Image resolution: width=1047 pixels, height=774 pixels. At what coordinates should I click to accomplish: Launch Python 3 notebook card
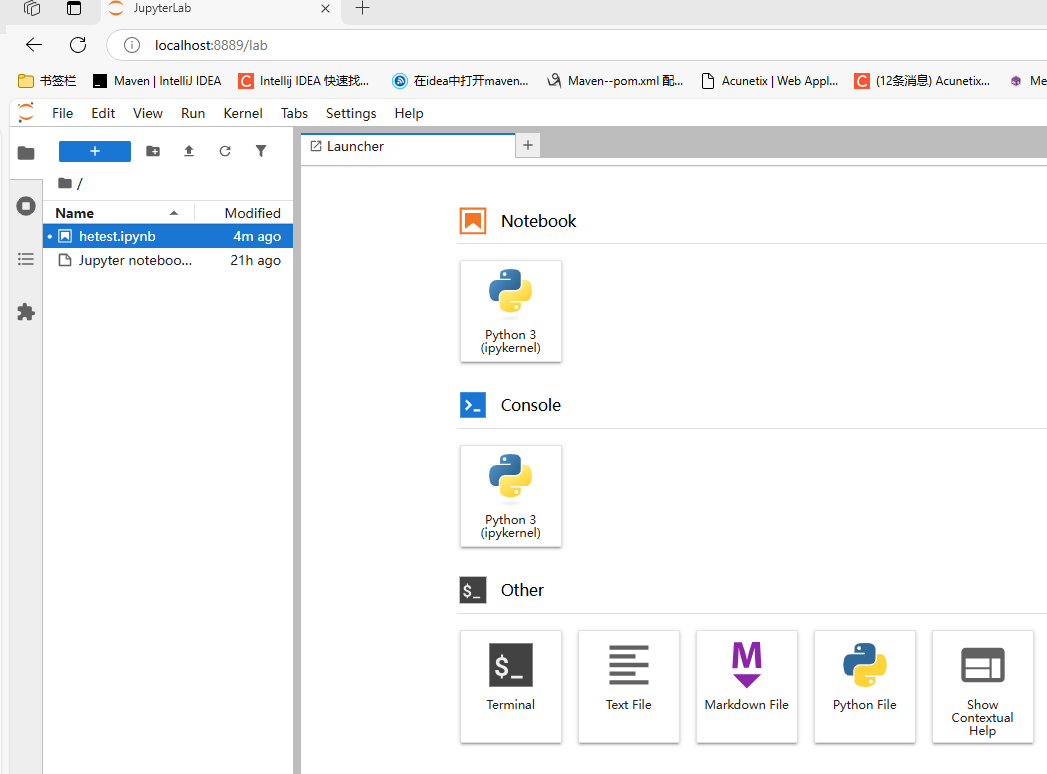click(511, 311)
